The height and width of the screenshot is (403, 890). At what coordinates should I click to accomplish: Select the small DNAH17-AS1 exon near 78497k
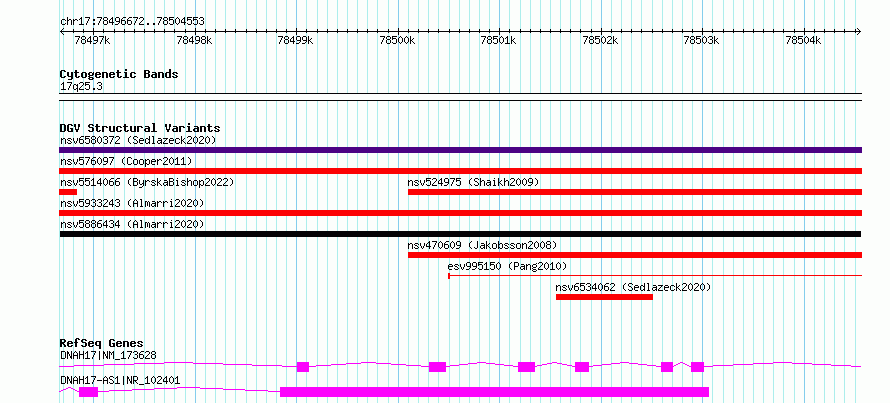(89, 392)
